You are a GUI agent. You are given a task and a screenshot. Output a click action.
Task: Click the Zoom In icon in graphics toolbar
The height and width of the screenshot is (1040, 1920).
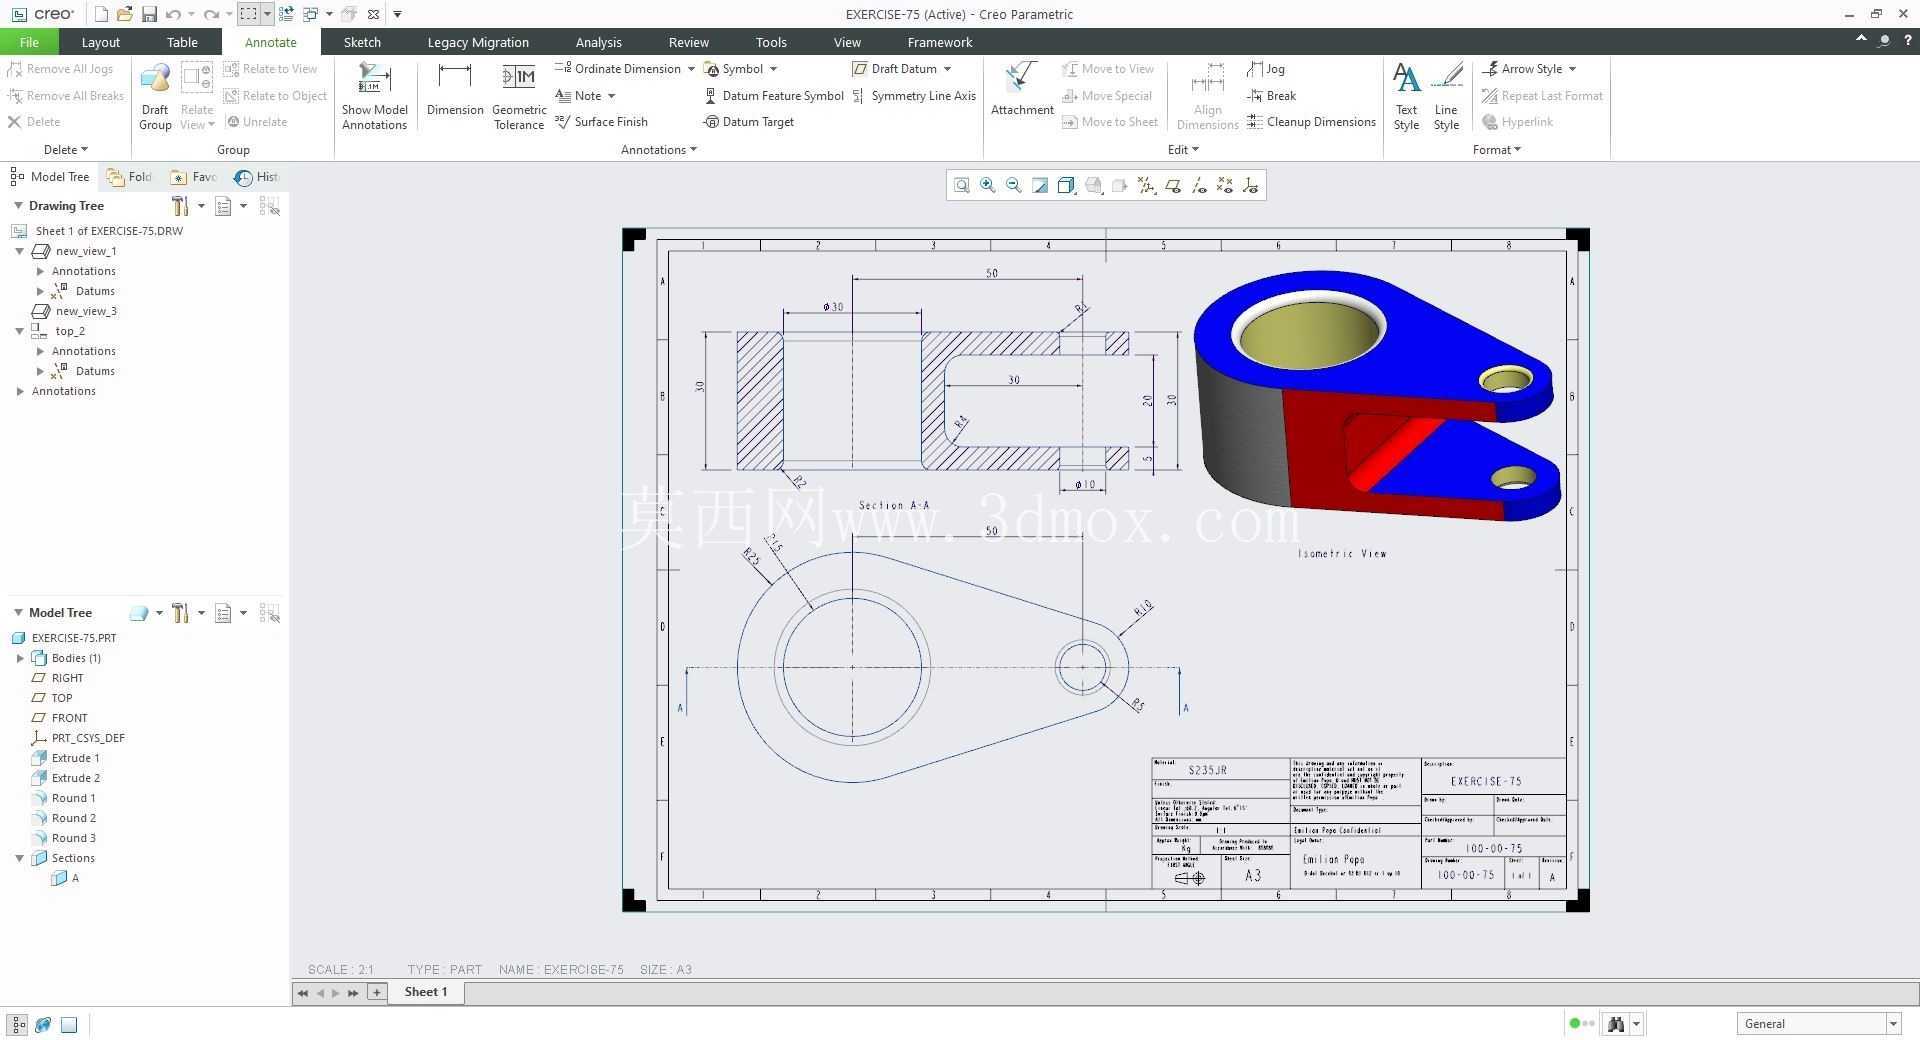(x=988, y=186)
